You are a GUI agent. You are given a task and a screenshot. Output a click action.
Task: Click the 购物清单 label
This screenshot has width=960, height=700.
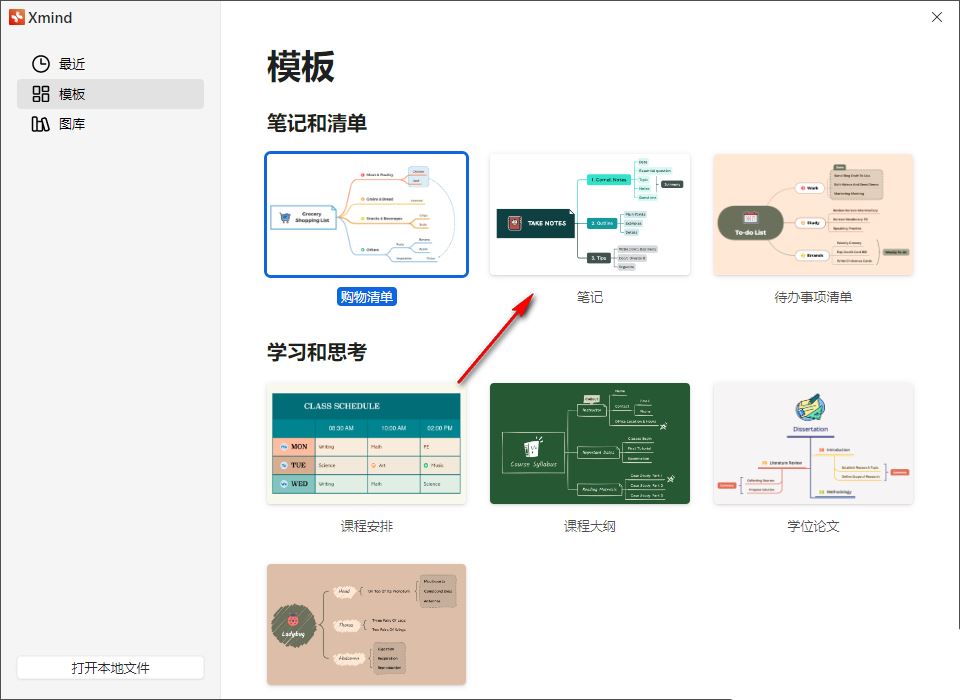point(367,297)
